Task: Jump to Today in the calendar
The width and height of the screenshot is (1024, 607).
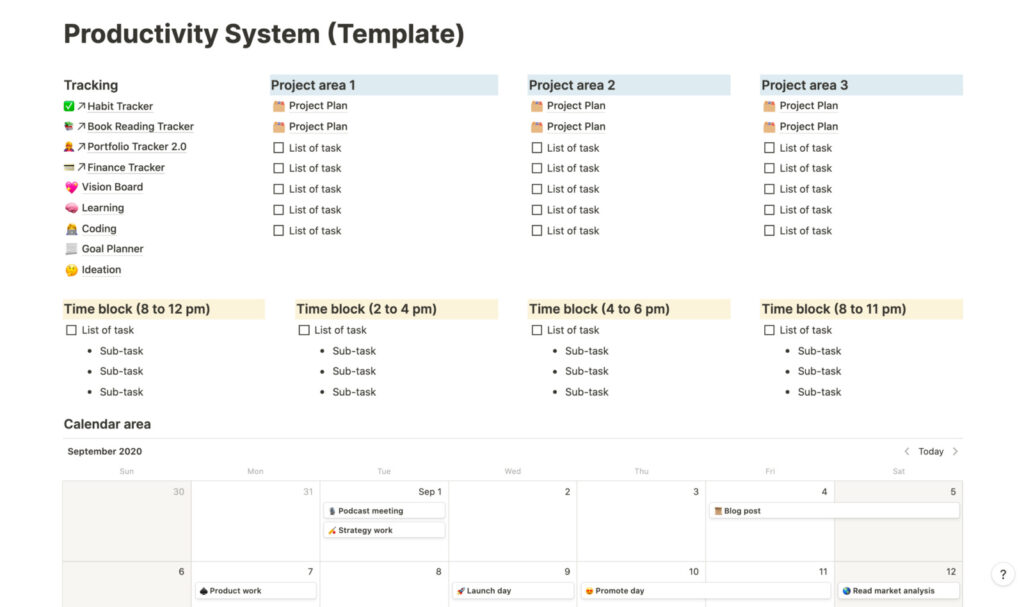Action: [931, 451]
